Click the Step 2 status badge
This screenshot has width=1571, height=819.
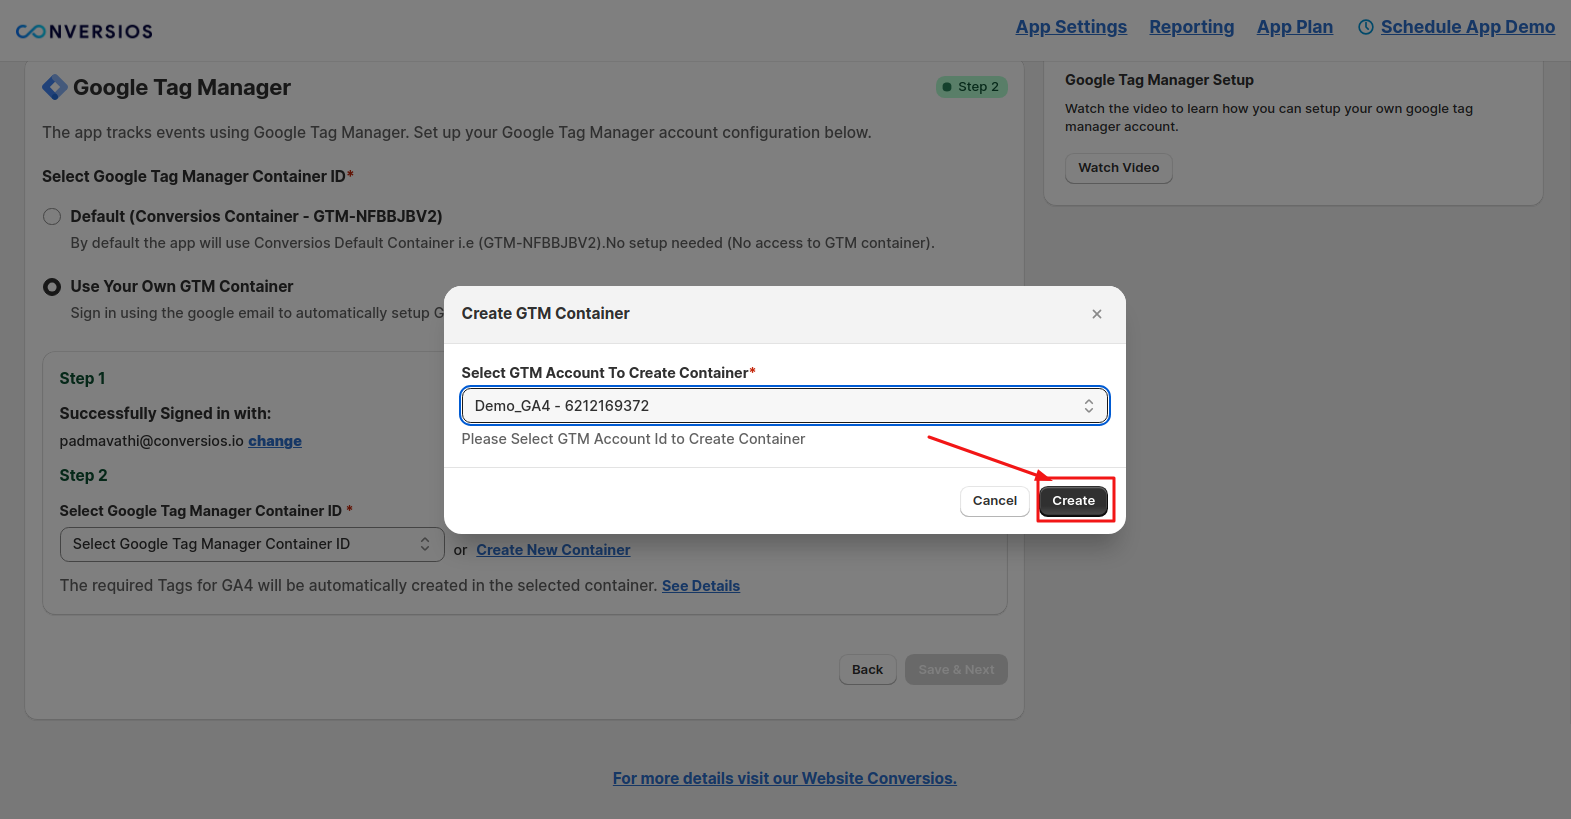pos(972,87)
